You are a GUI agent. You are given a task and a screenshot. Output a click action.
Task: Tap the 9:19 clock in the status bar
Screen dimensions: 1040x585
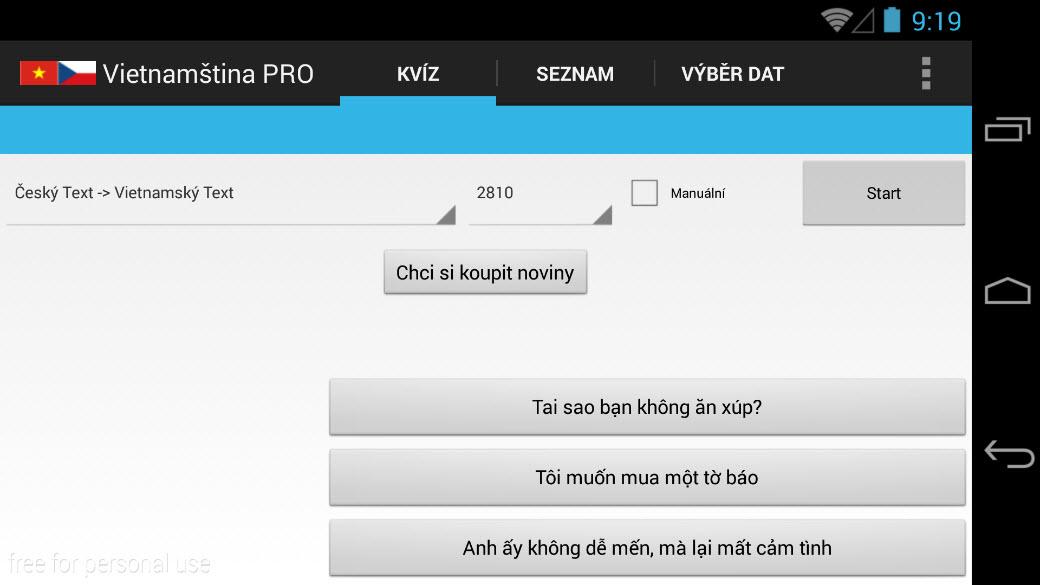(936, 21)
